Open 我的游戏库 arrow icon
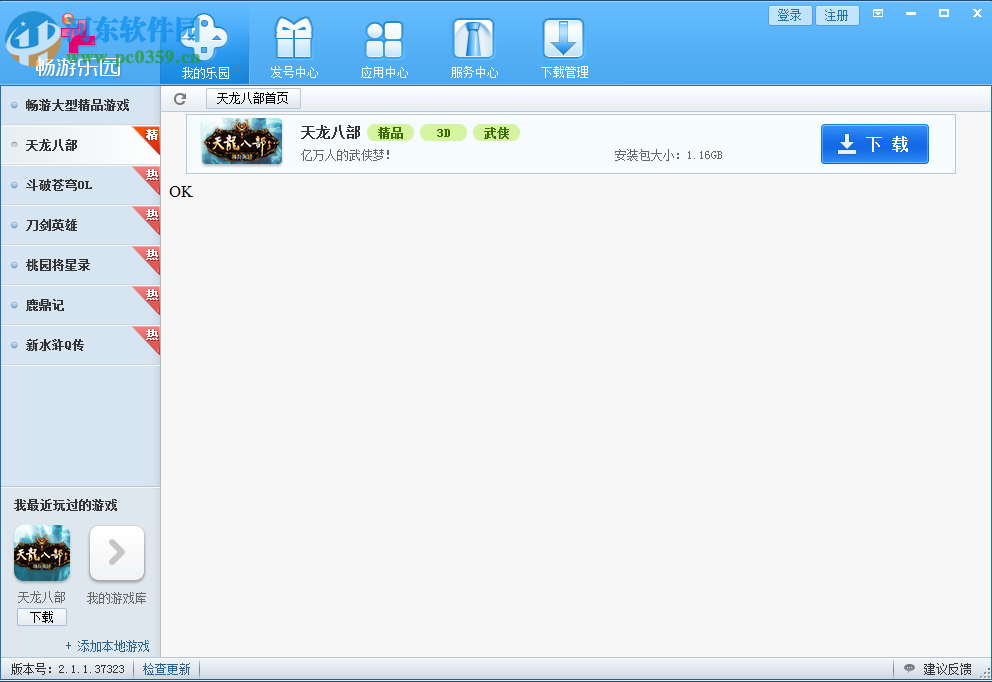Screen dimensions: 992x682 117,553
